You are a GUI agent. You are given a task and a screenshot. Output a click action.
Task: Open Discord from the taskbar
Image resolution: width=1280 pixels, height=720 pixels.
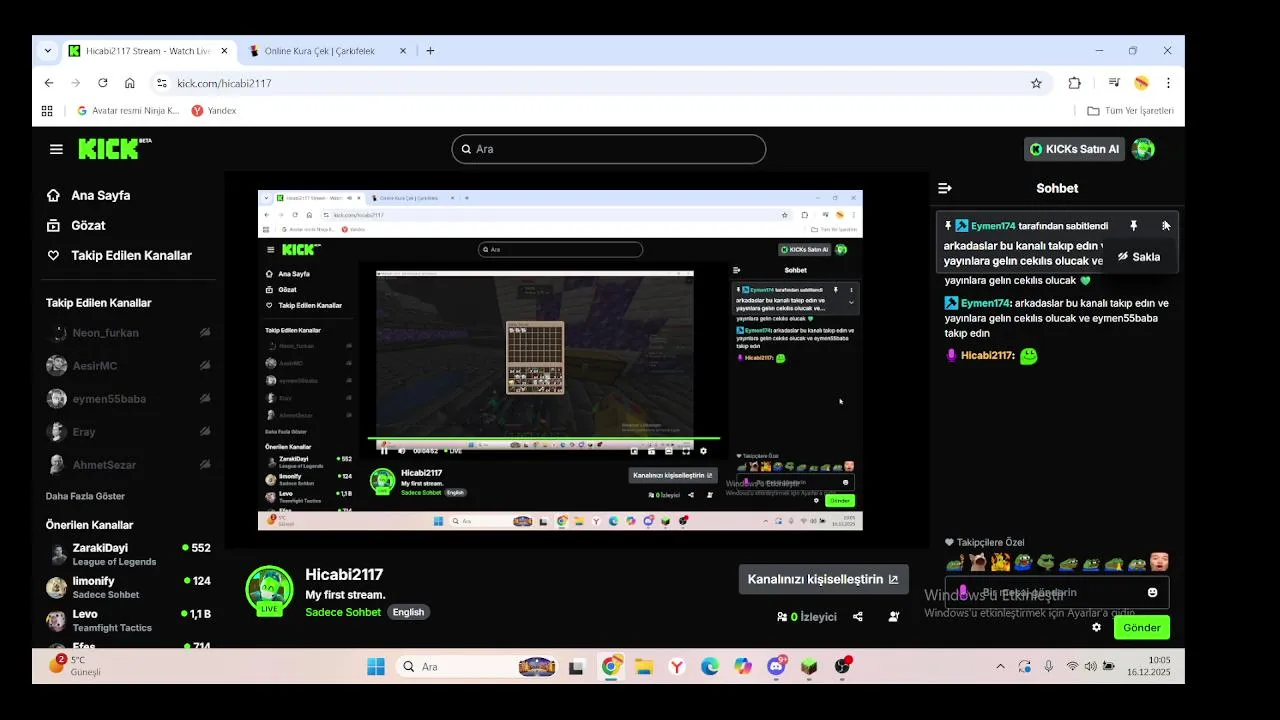coord(776,667)
